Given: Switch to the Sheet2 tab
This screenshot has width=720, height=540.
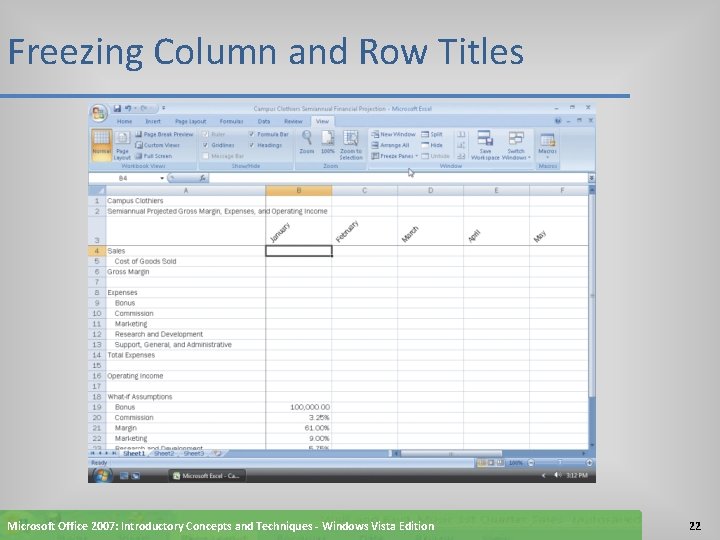Looking at the screenshot, I should pyautogui.click(x=164, y=454).
